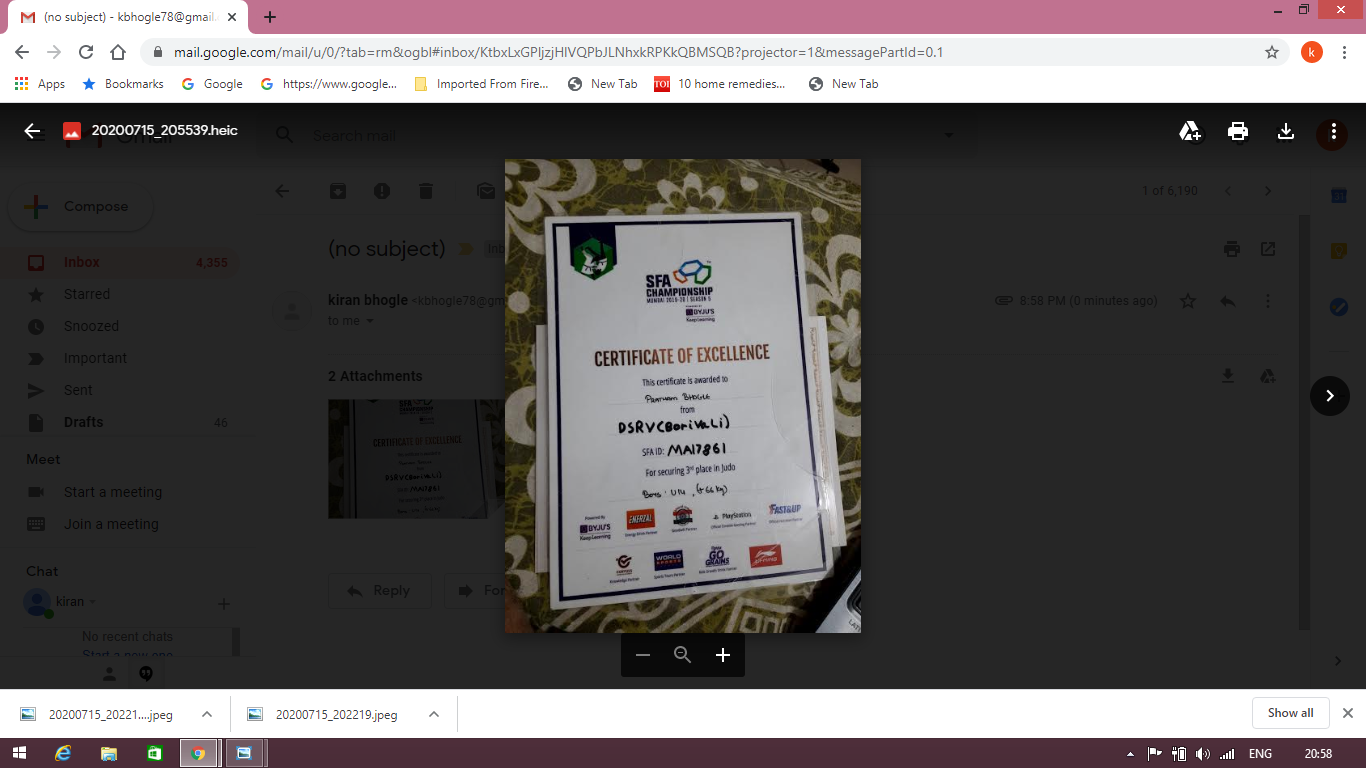Open a new browser tab

(270, 17)
